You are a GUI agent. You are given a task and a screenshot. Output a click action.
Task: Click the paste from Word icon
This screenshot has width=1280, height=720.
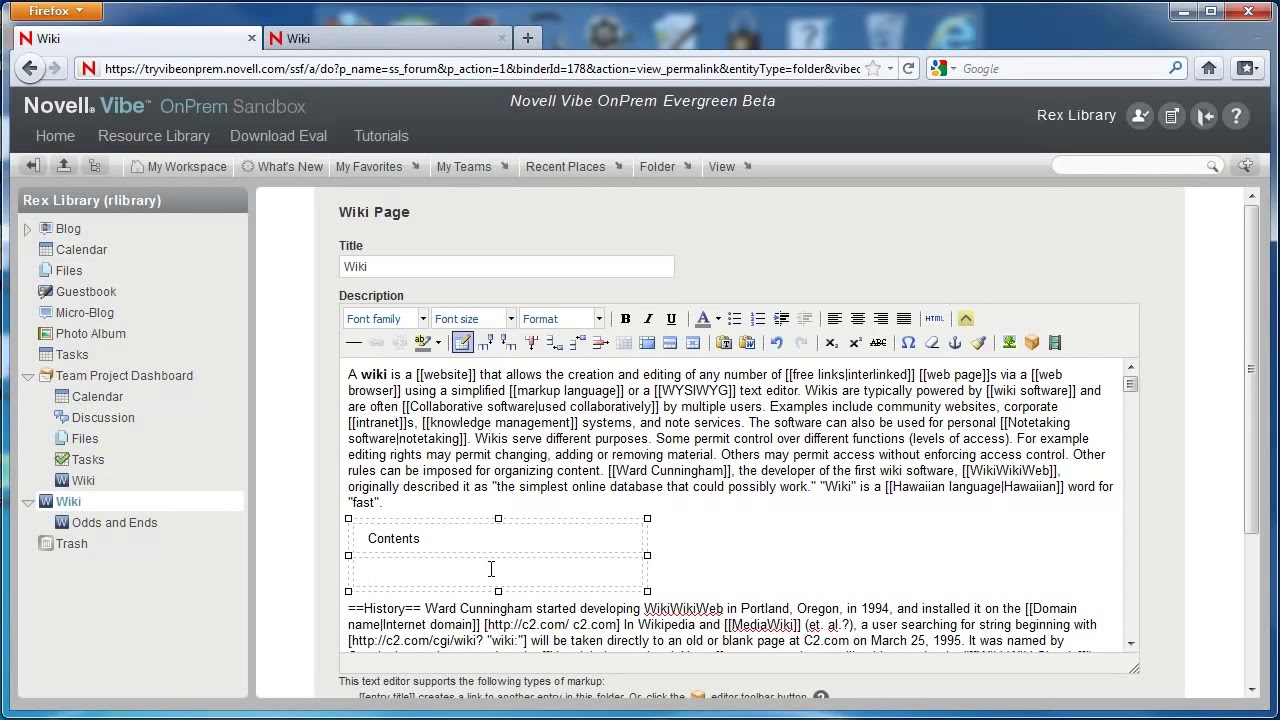click(x=747, y=343)
